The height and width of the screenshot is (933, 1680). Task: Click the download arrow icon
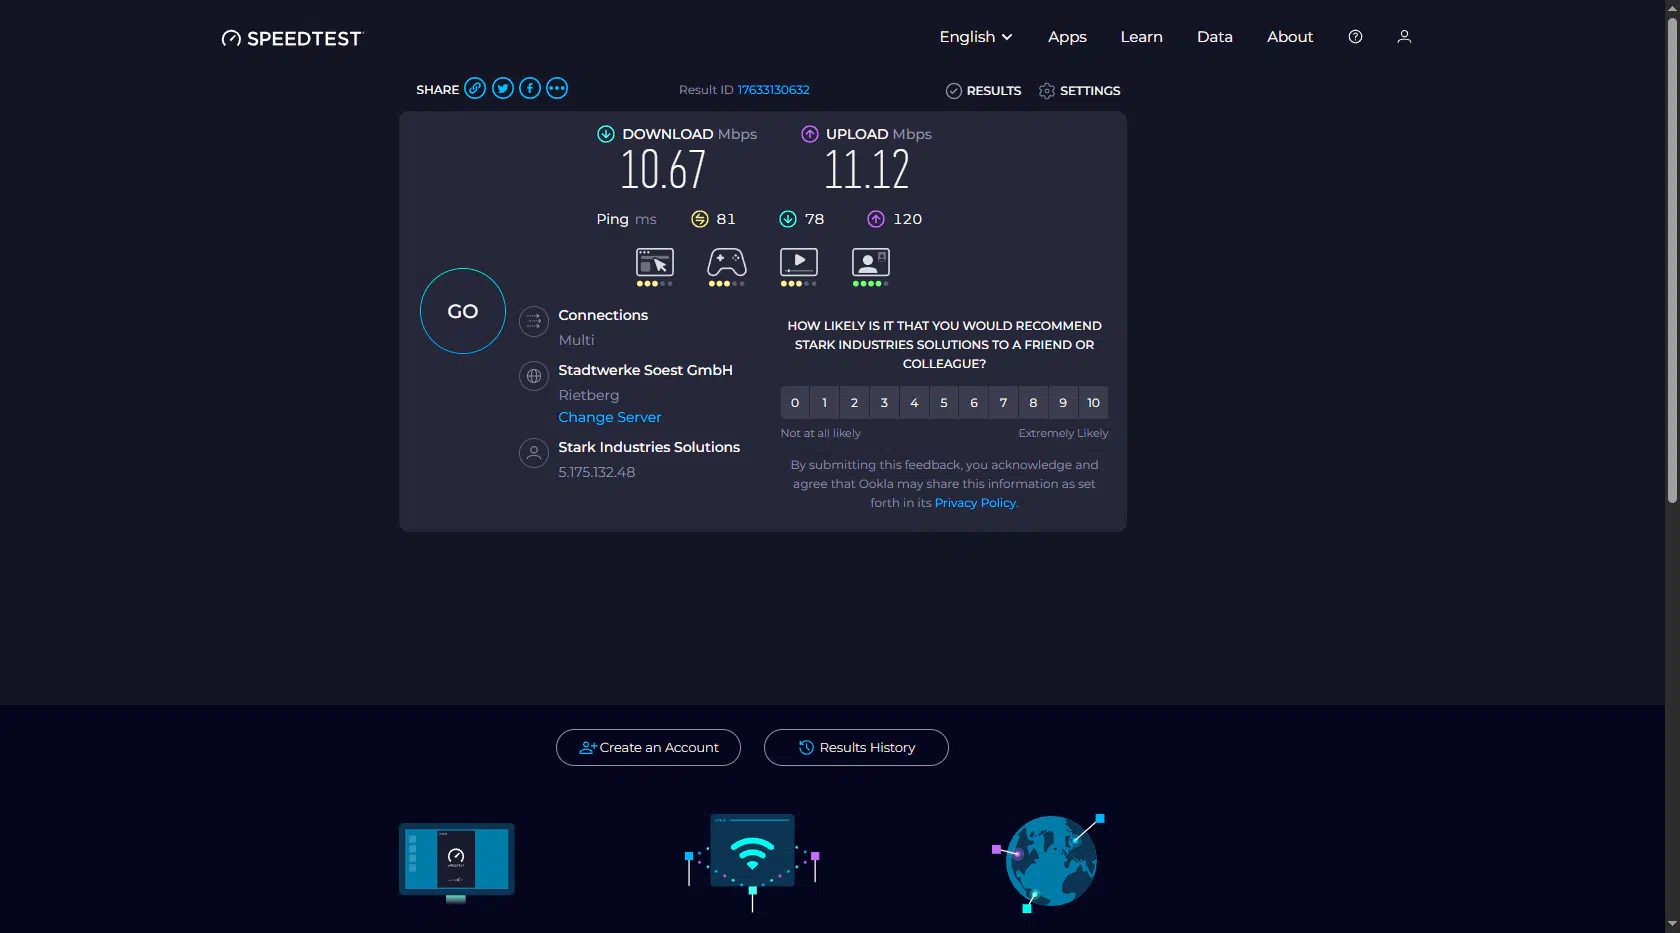tap(606, 134)
